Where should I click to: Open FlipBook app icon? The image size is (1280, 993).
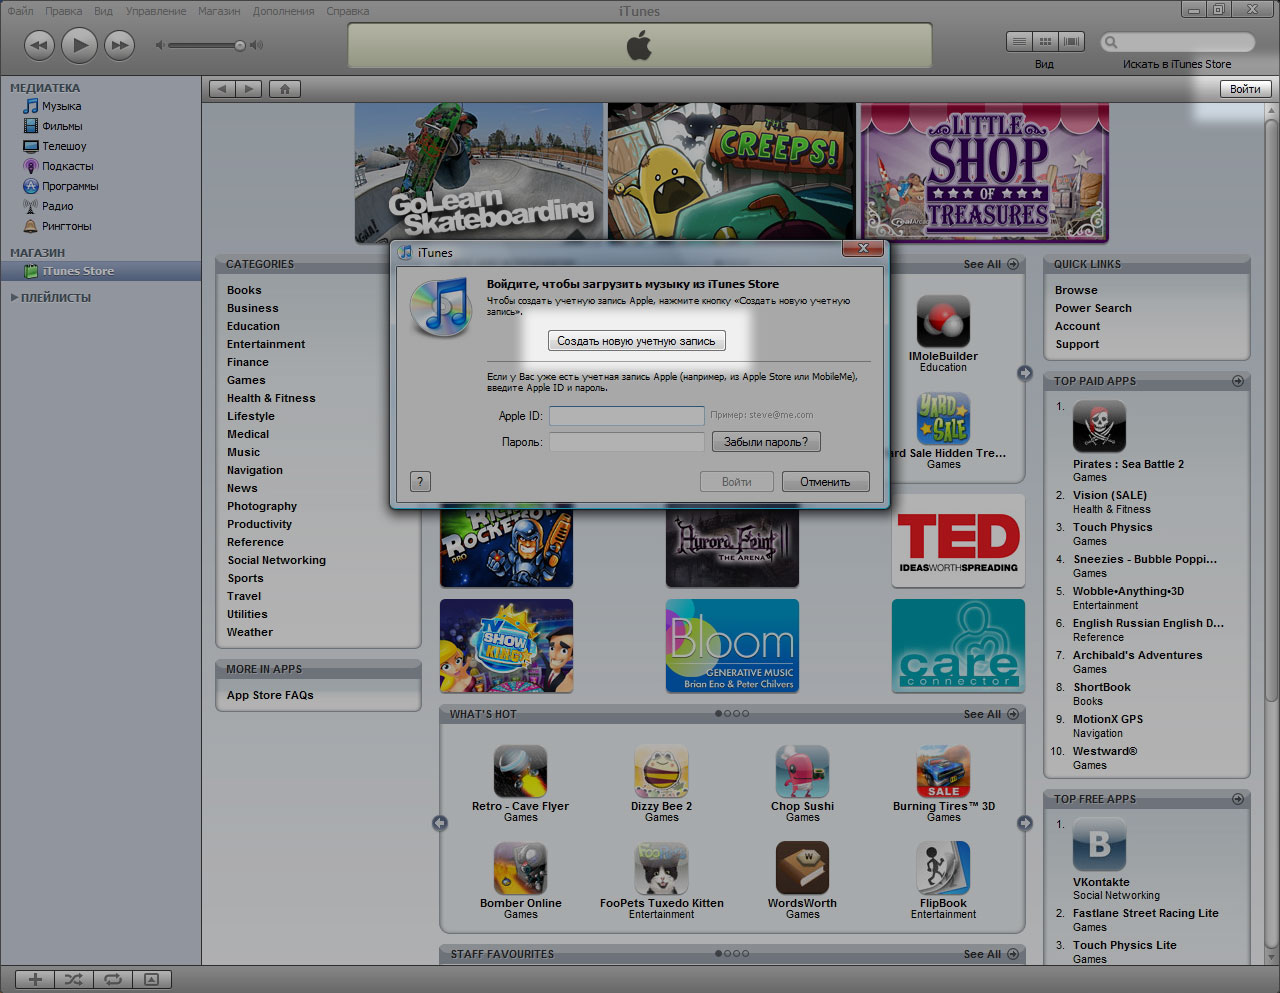[943, 868]
